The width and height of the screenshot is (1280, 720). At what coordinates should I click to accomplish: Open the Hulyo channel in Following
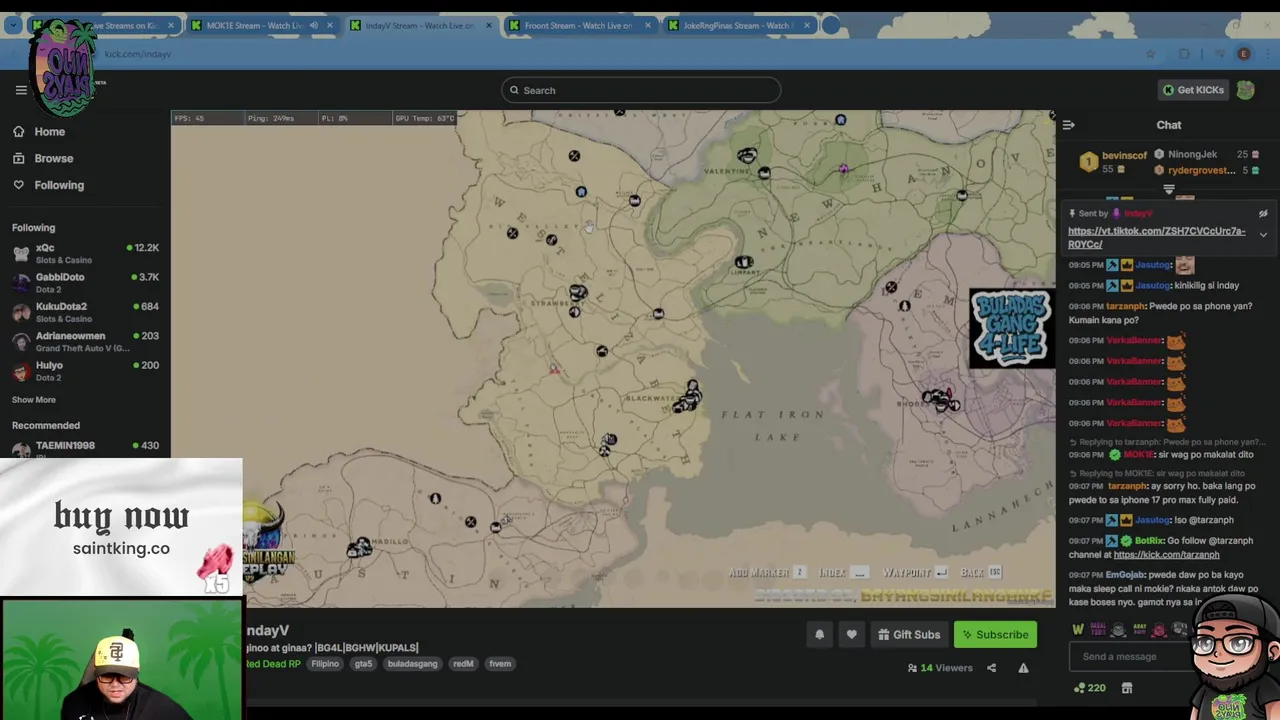tap(85, 371)
